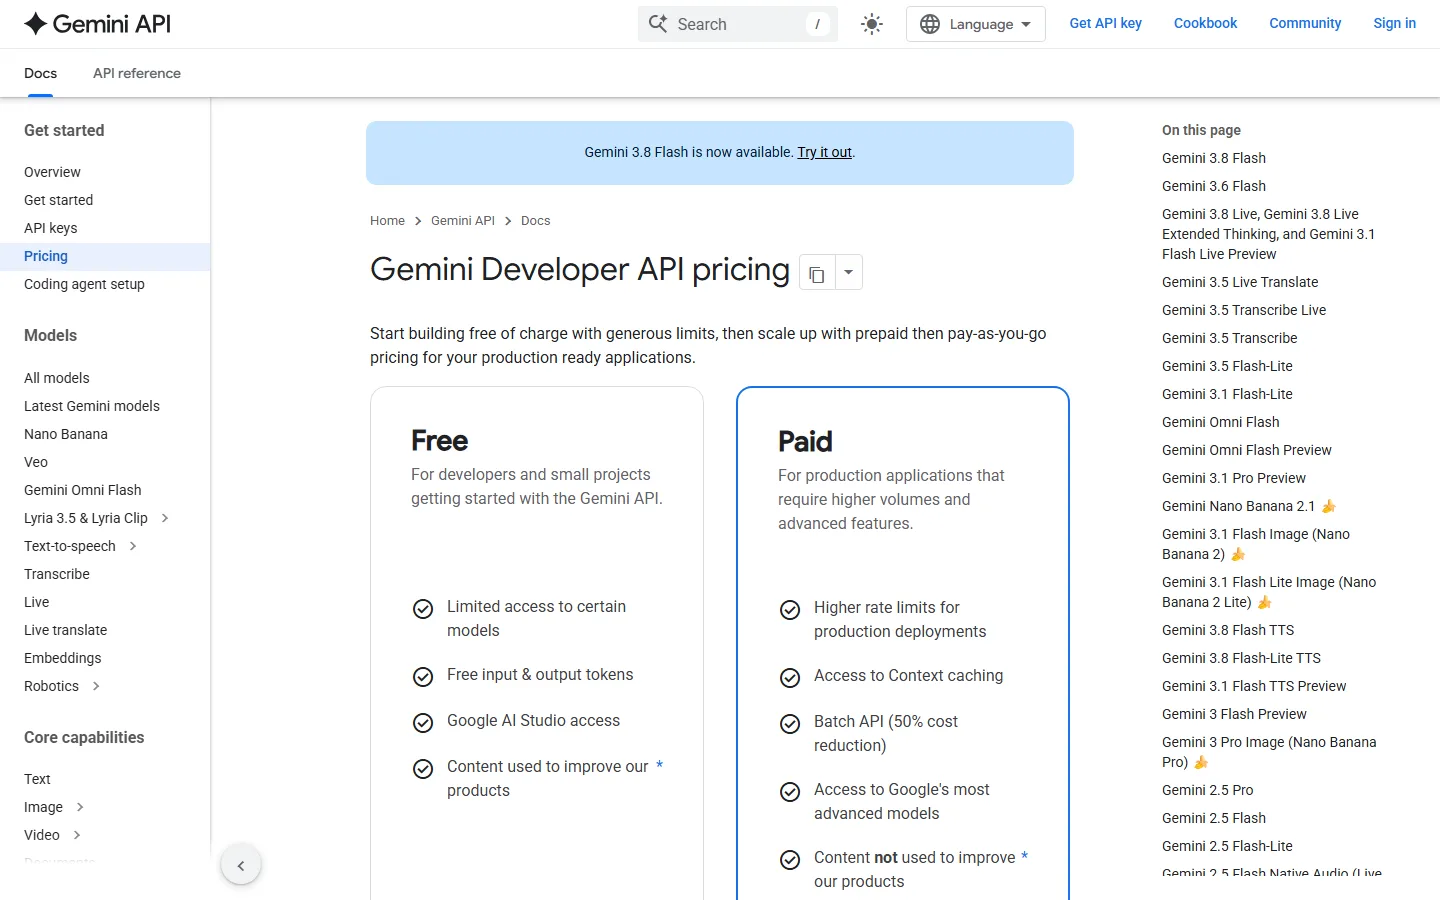This screenshot has width=1440, height=900.
Task: Jump to Gemini 3.8 Flash on this page
Action: click(x=1214, y=158)
